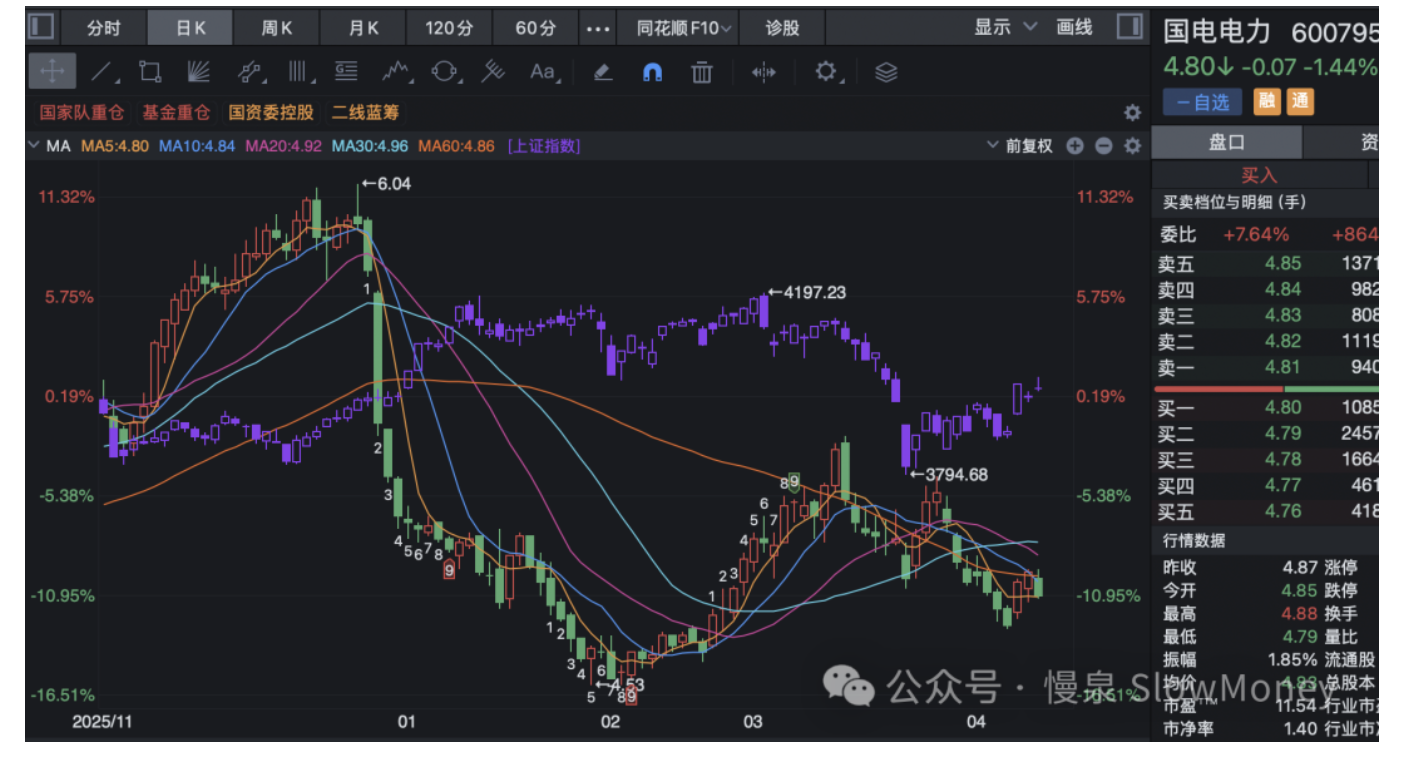This screenshot has height=778, width=1416.
Task: Open more periods via the ellipsis button
Action: [598, 28]
